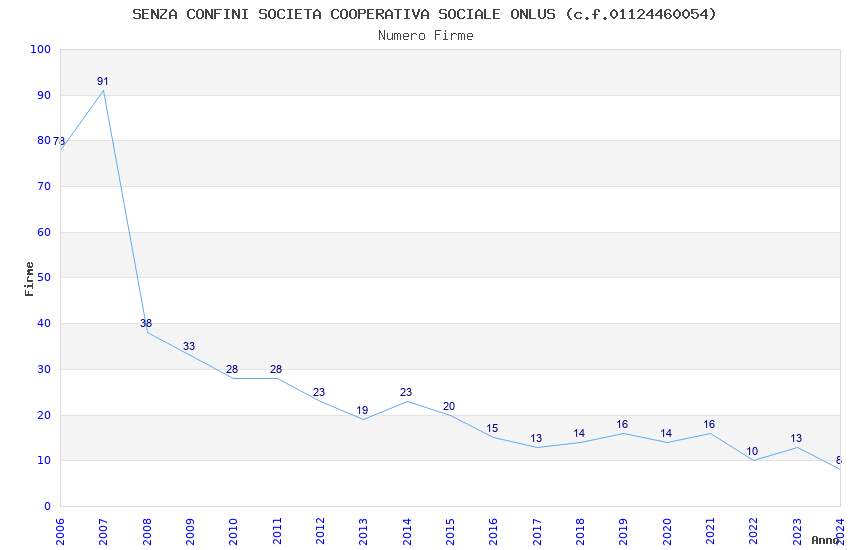Click the 'Numero Firme' subtitle
The width and height of the screenshot is (850, 550).
[x=426, y=36]
